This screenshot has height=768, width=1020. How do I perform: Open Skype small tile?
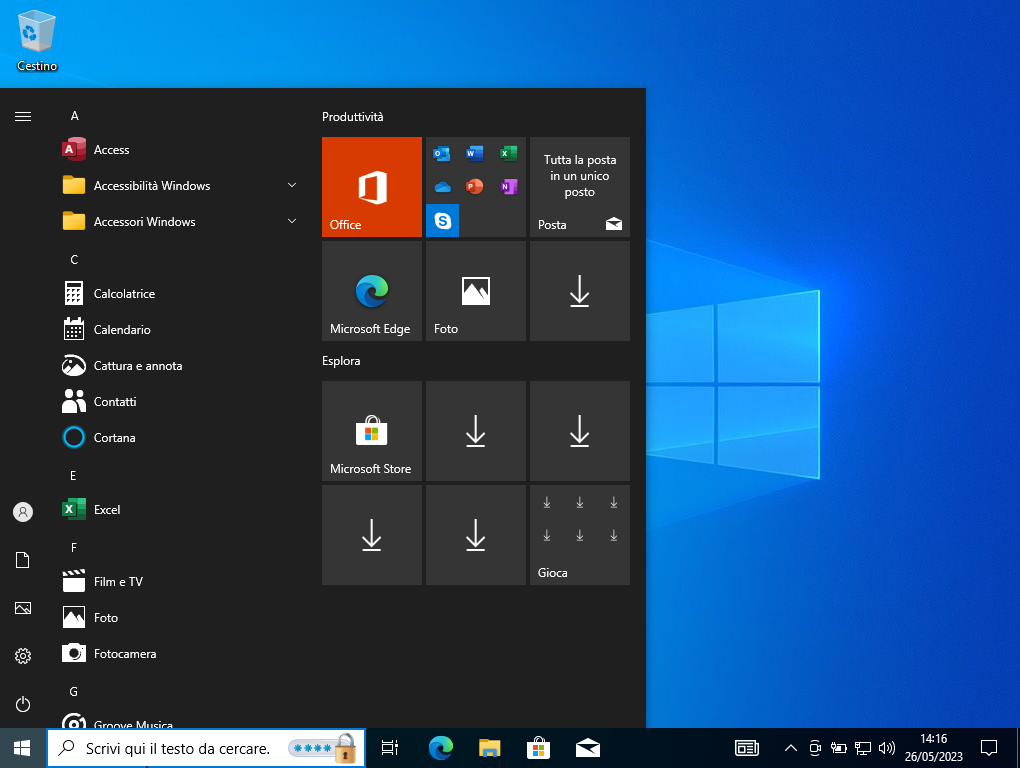pyautogui.click(x=442, y=220)
